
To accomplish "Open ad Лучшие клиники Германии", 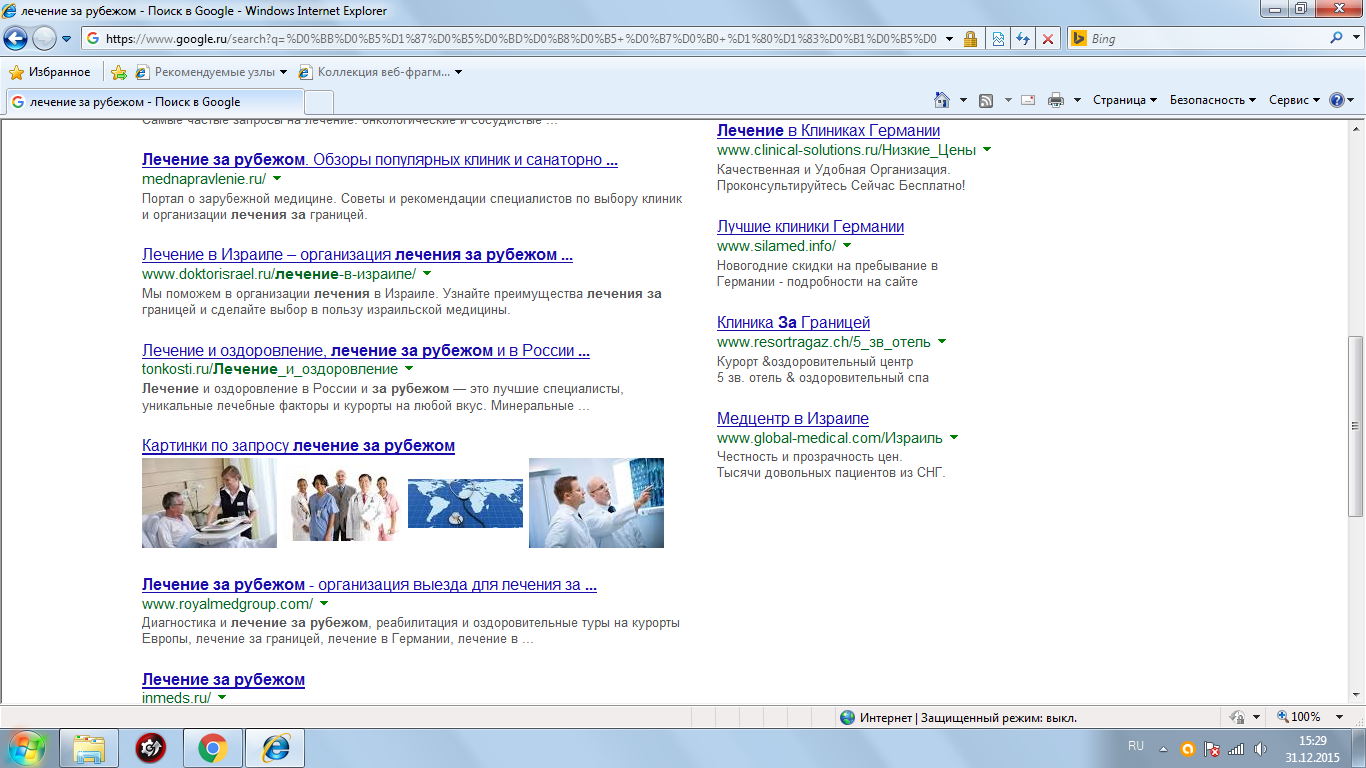I will click(x=810, y=227).
